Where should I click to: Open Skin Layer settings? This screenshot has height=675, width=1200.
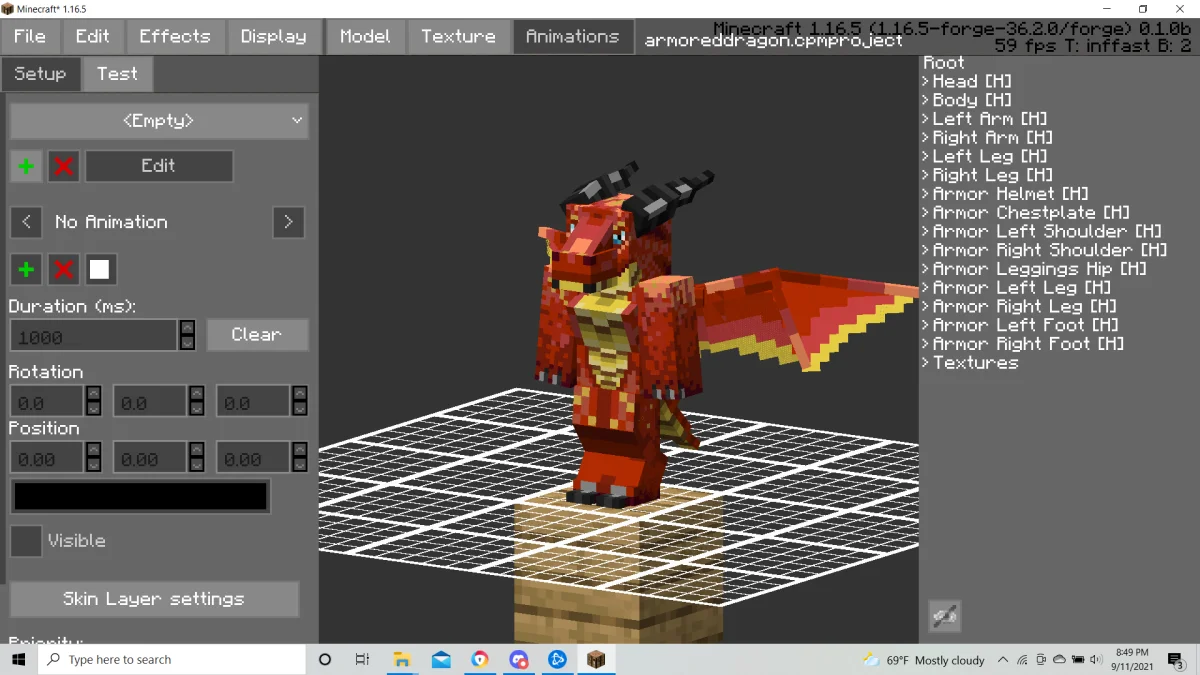pos(154,599)
